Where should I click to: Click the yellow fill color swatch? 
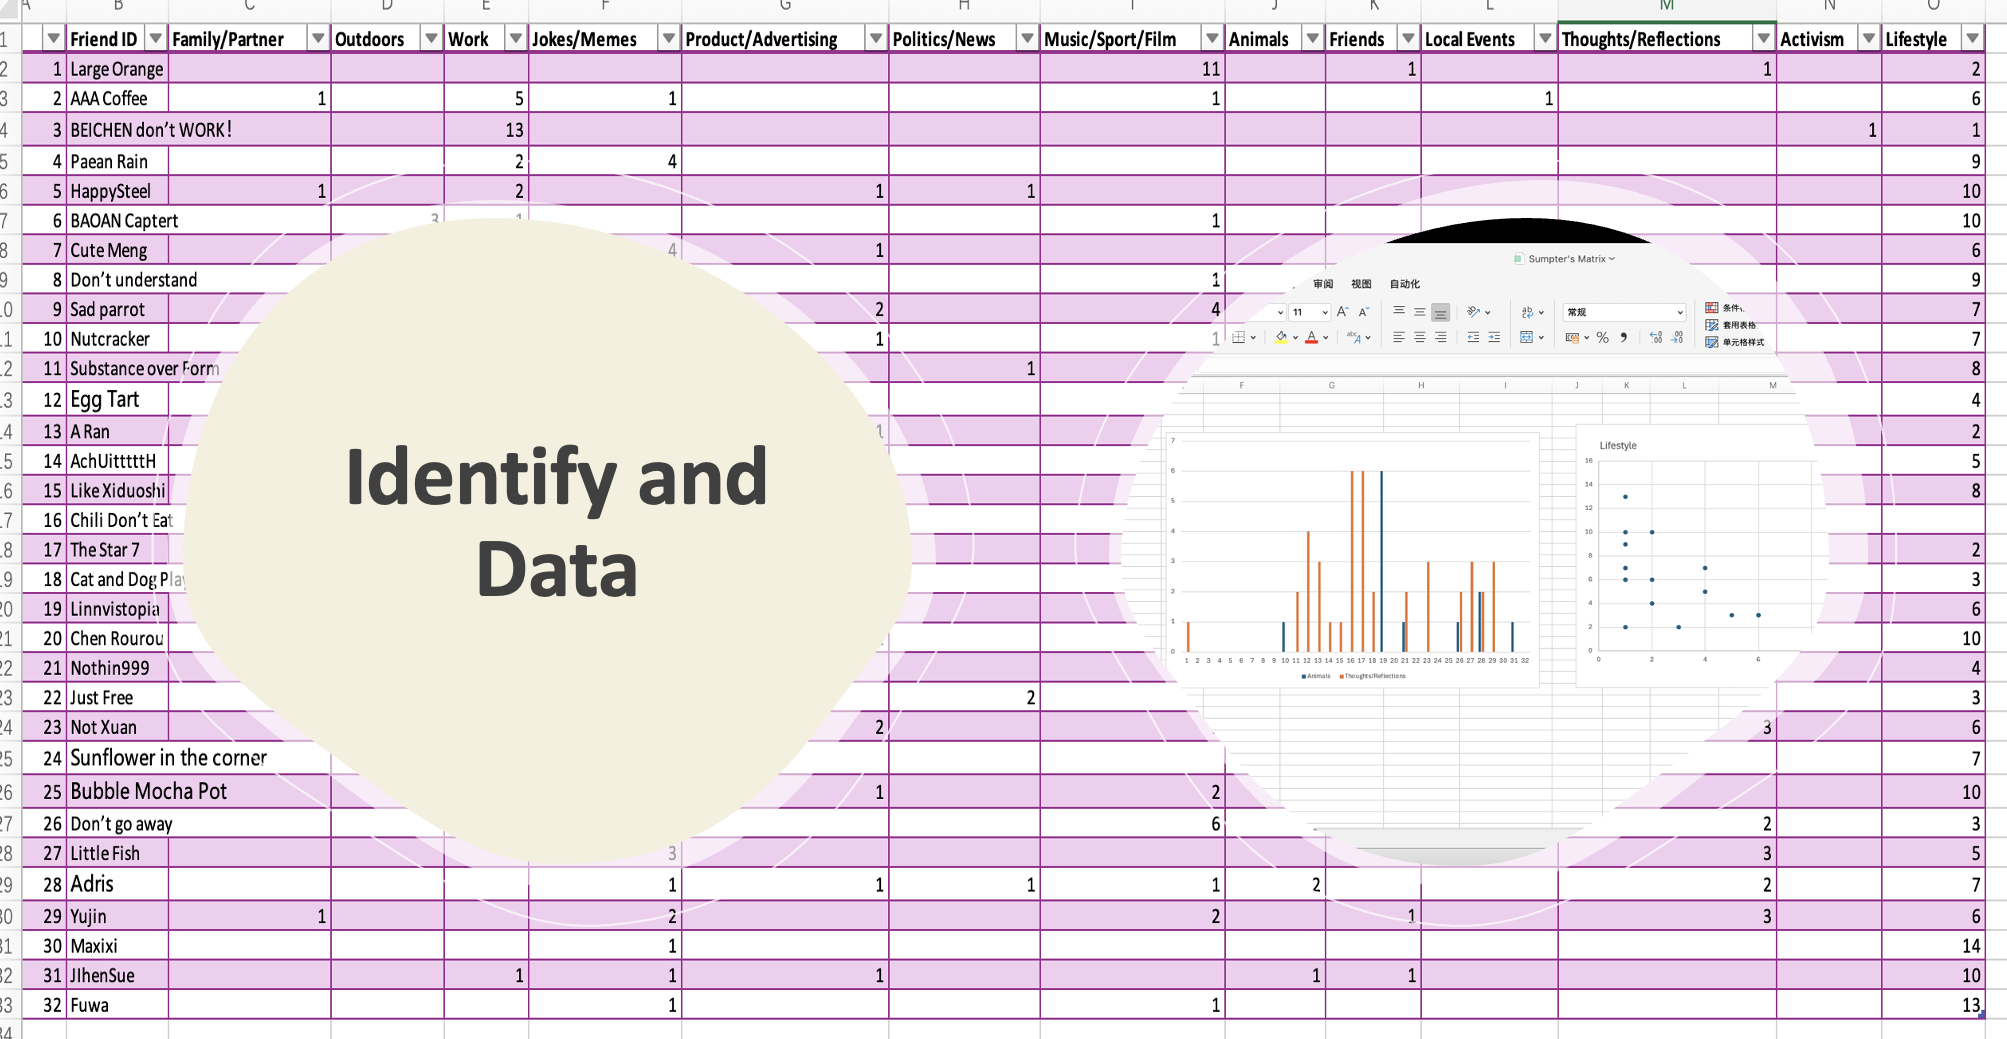(1281, 338)
